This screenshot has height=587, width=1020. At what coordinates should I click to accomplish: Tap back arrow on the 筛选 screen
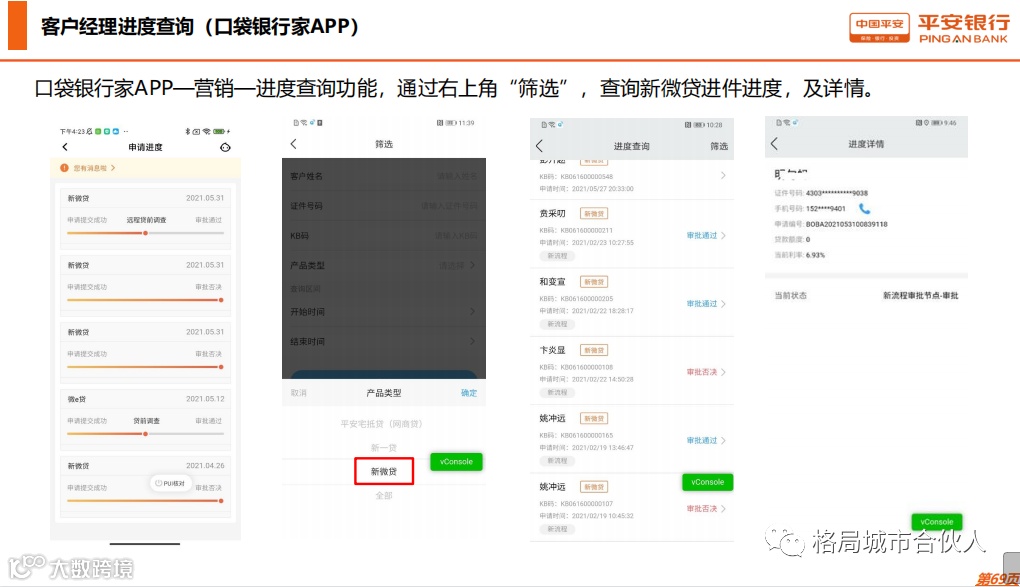(x=293, y=144)
